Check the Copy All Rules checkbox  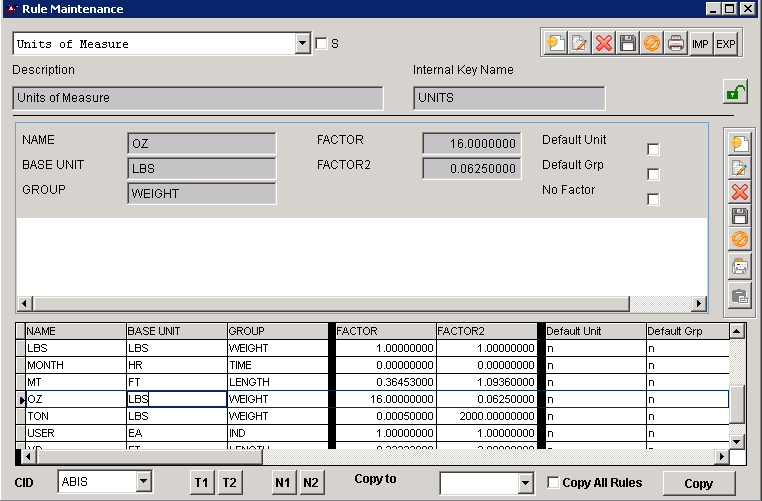pos(554,483)
